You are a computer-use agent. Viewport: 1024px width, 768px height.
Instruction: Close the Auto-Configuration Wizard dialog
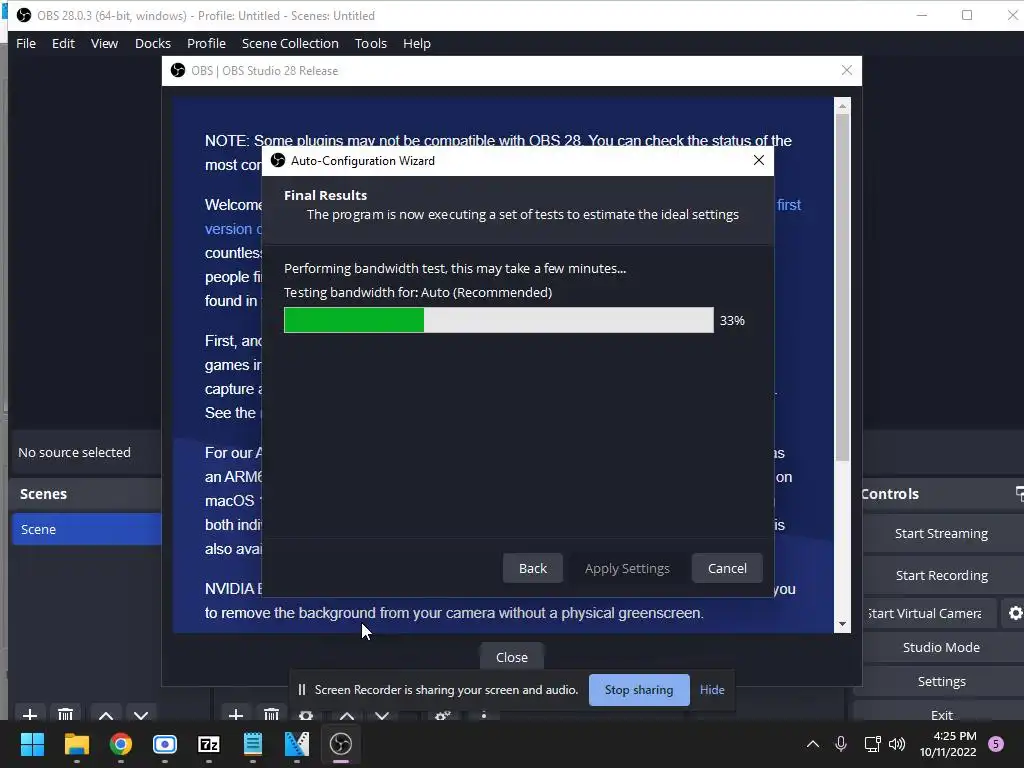point(759,161)
